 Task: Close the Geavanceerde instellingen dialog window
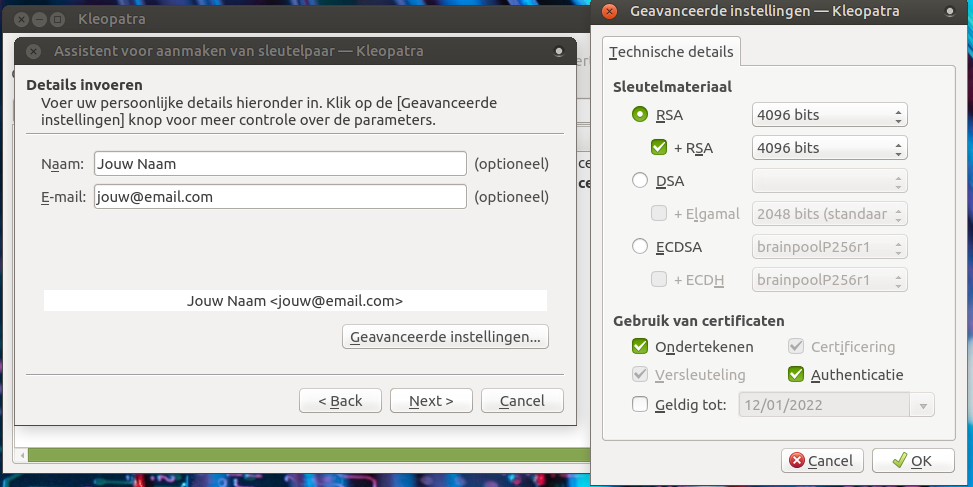click(x=610, y=12)
